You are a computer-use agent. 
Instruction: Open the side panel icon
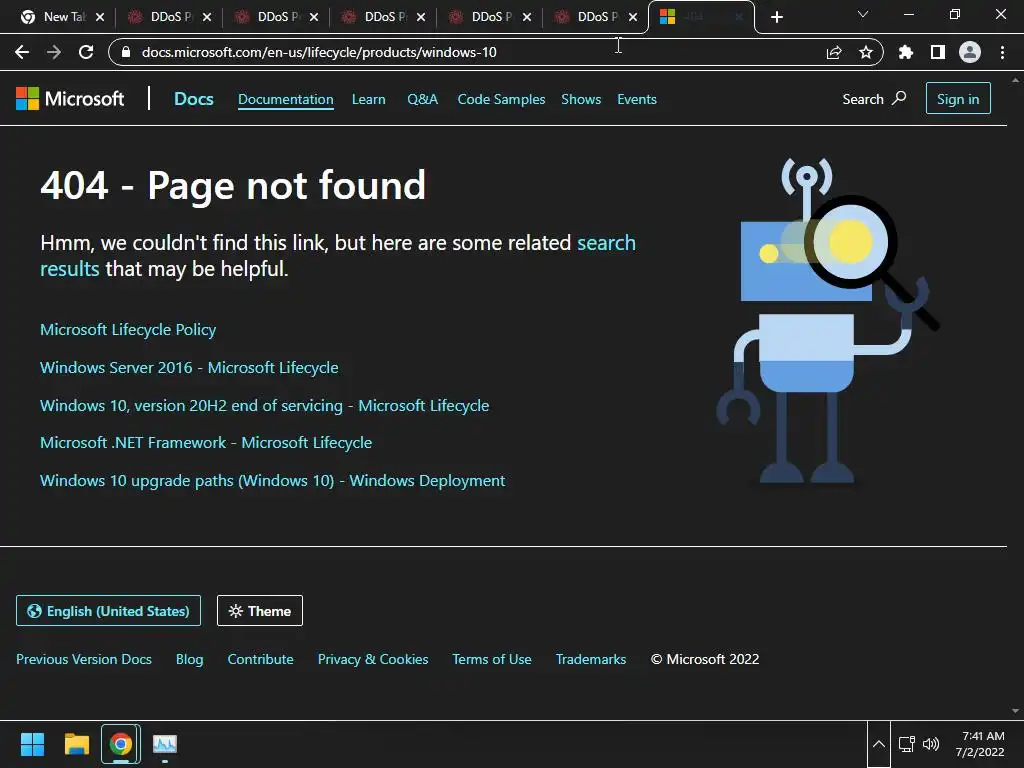(x=938, y=52)
